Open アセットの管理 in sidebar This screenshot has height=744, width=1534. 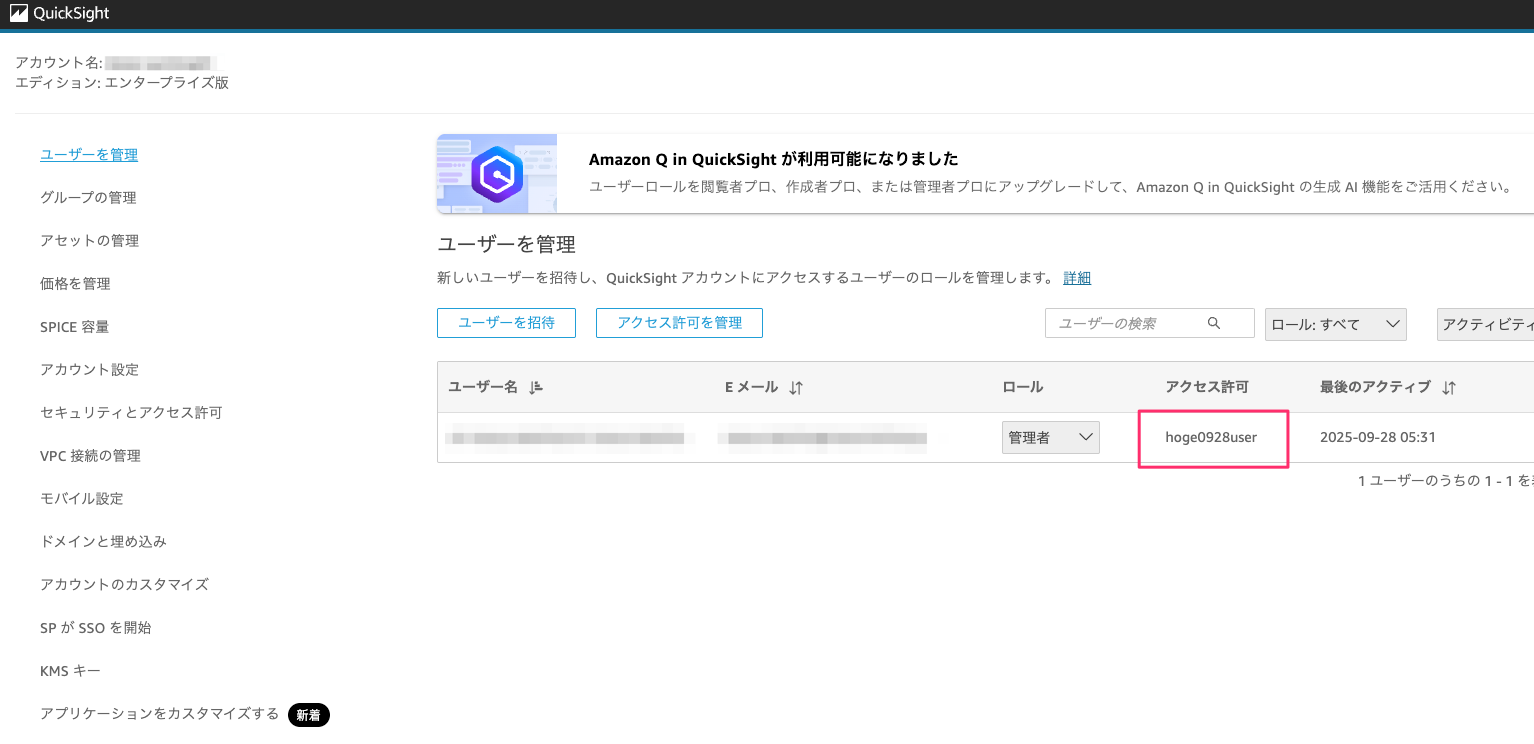pos(89,240)
